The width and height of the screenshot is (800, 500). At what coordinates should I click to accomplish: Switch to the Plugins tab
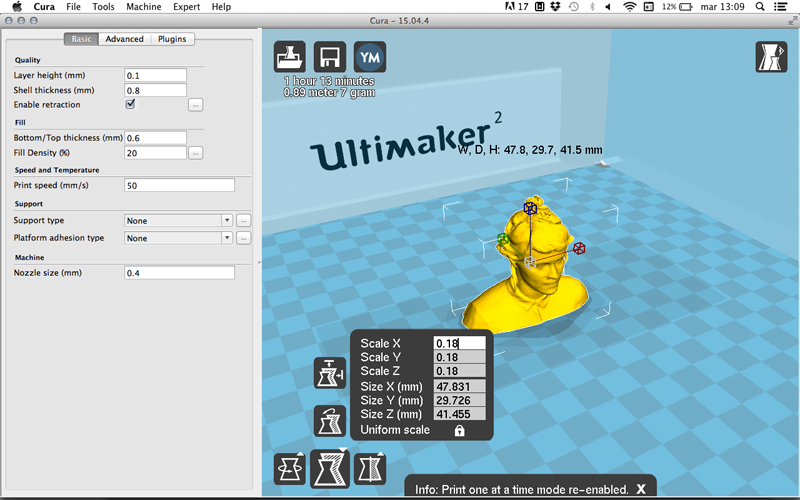point(172,39)
